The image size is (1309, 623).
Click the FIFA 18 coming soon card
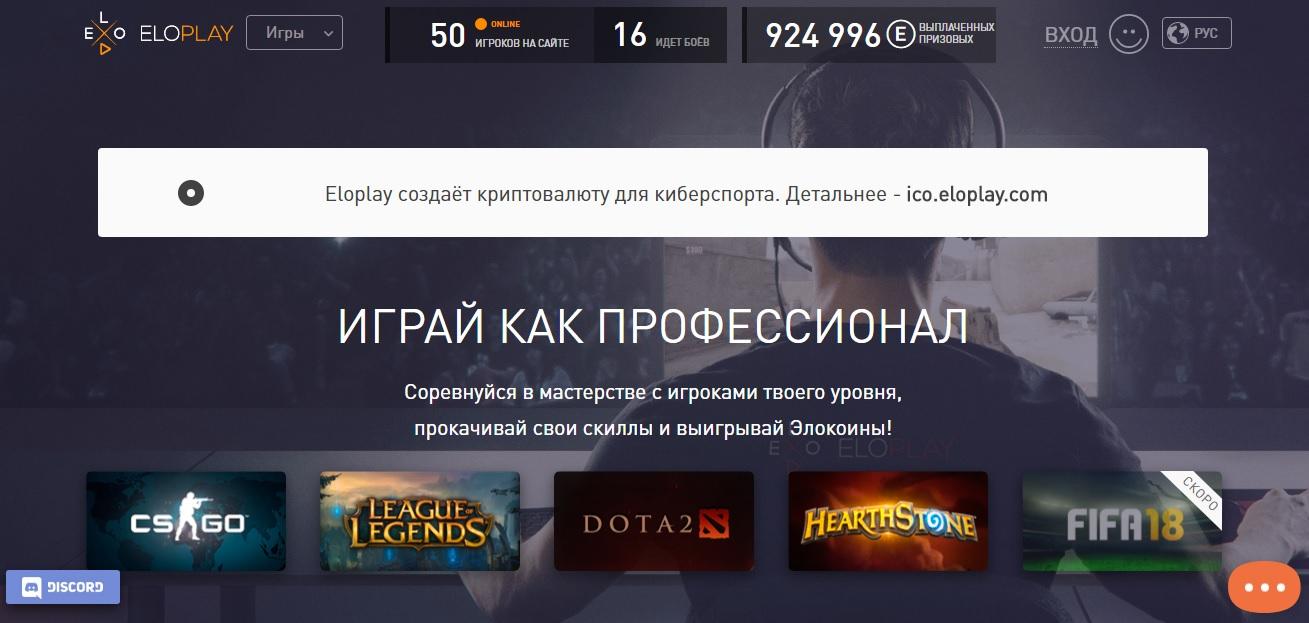pyautogui.click(x=1122, y=521)
